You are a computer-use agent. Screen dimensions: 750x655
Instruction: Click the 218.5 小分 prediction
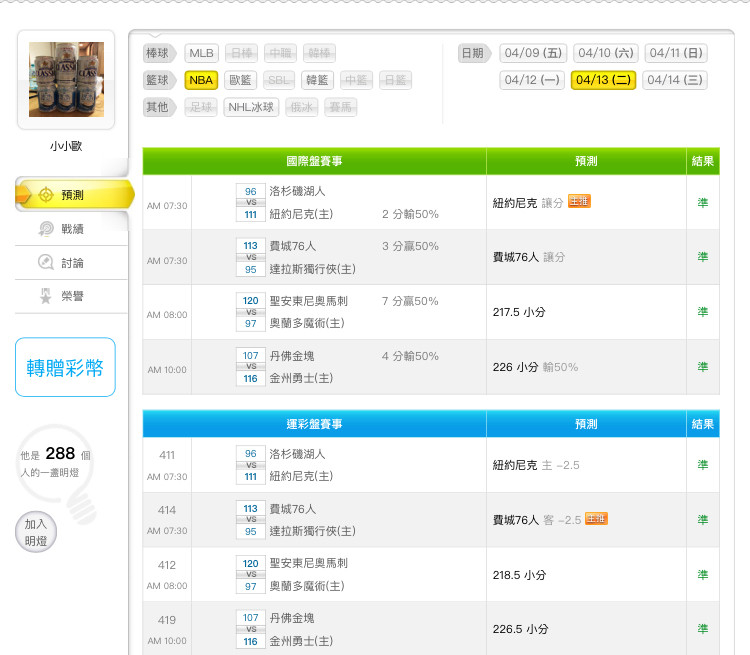(x=519, y=575)
